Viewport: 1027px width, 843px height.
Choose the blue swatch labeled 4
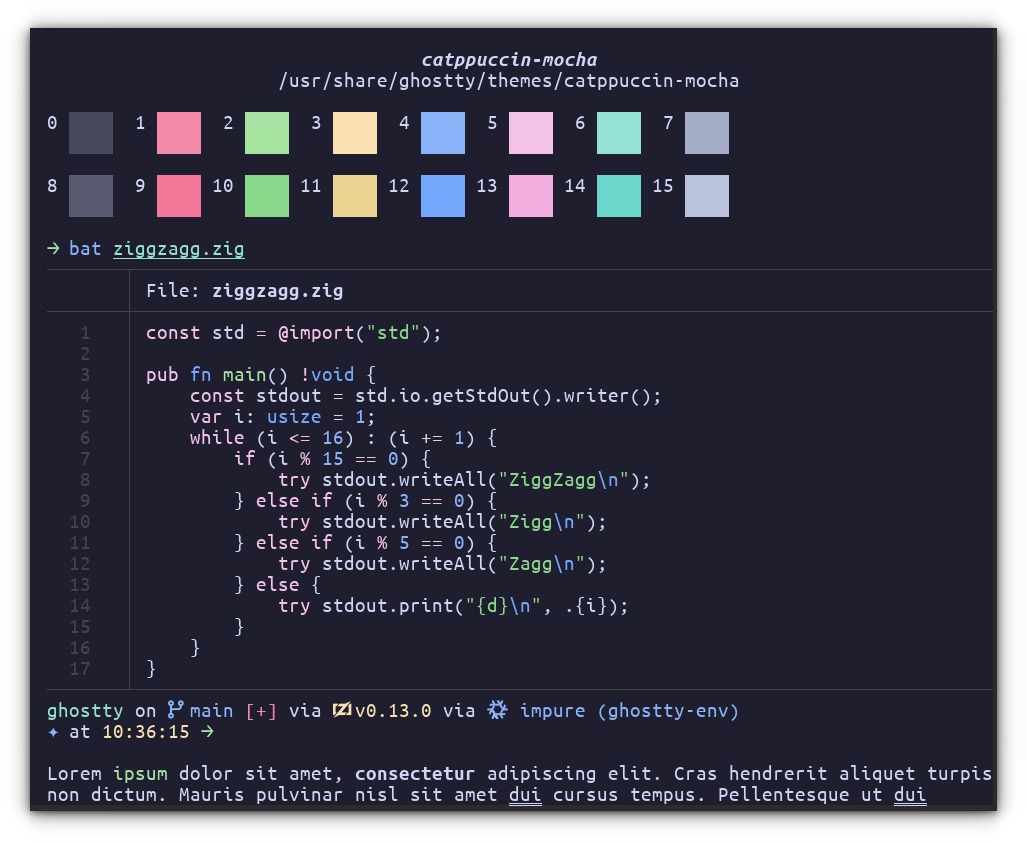tap(443, 133)
